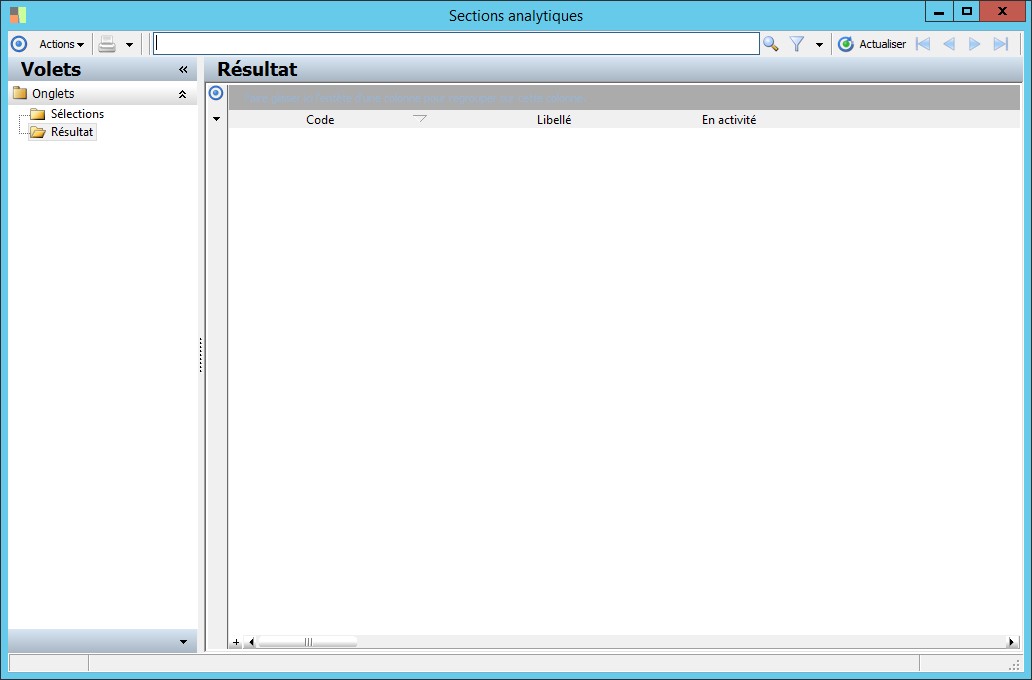The height and width of the screenshot is (680, 1032).
Task: Open the filter dropdown arrow
Action: 819,45
